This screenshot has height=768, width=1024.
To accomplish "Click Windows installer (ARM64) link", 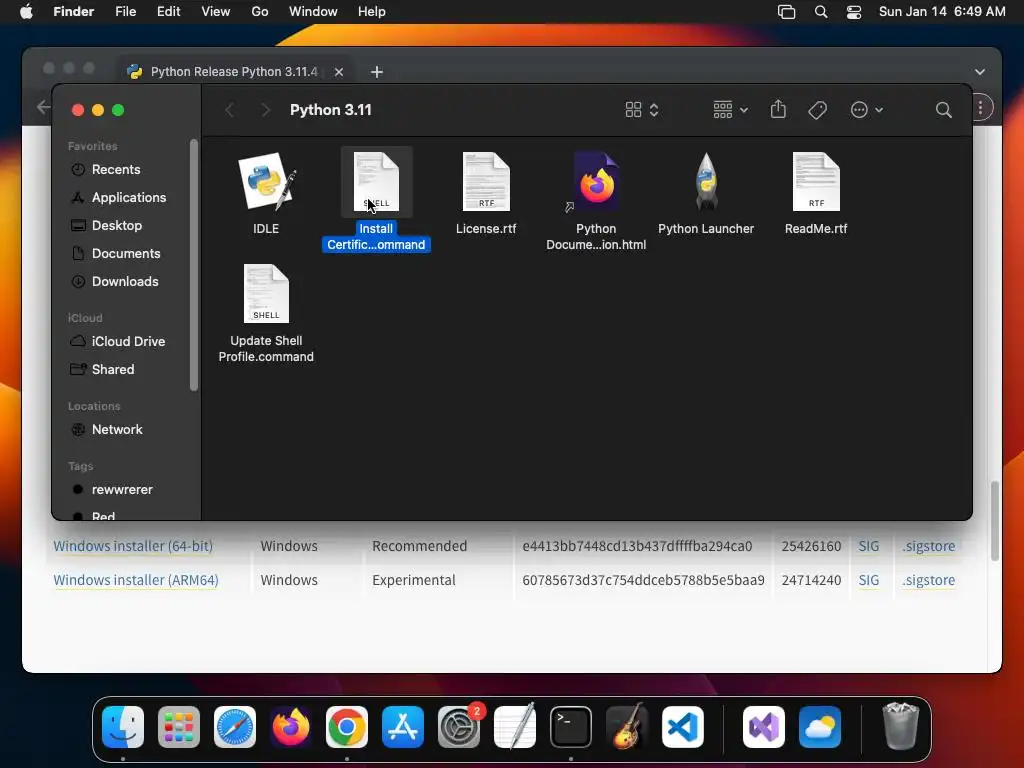I will pos(136,580).
